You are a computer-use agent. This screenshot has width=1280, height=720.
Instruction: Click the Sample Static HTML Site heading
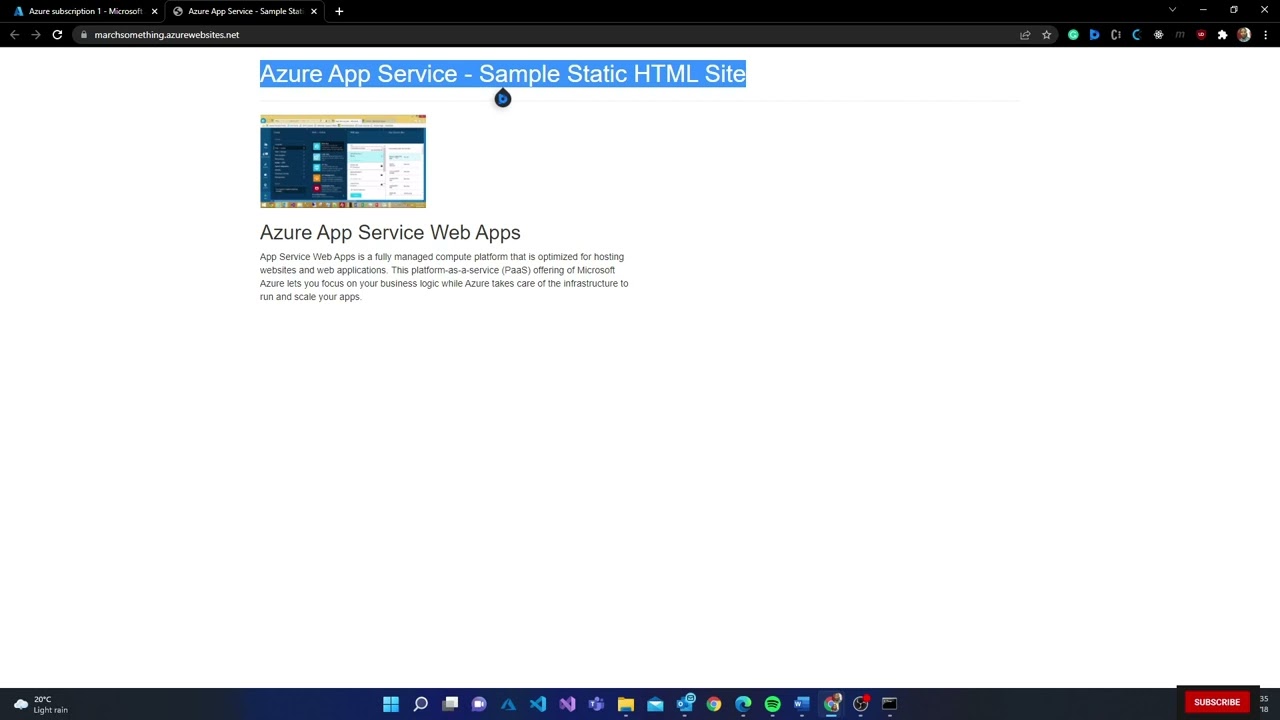pos(503,74)
